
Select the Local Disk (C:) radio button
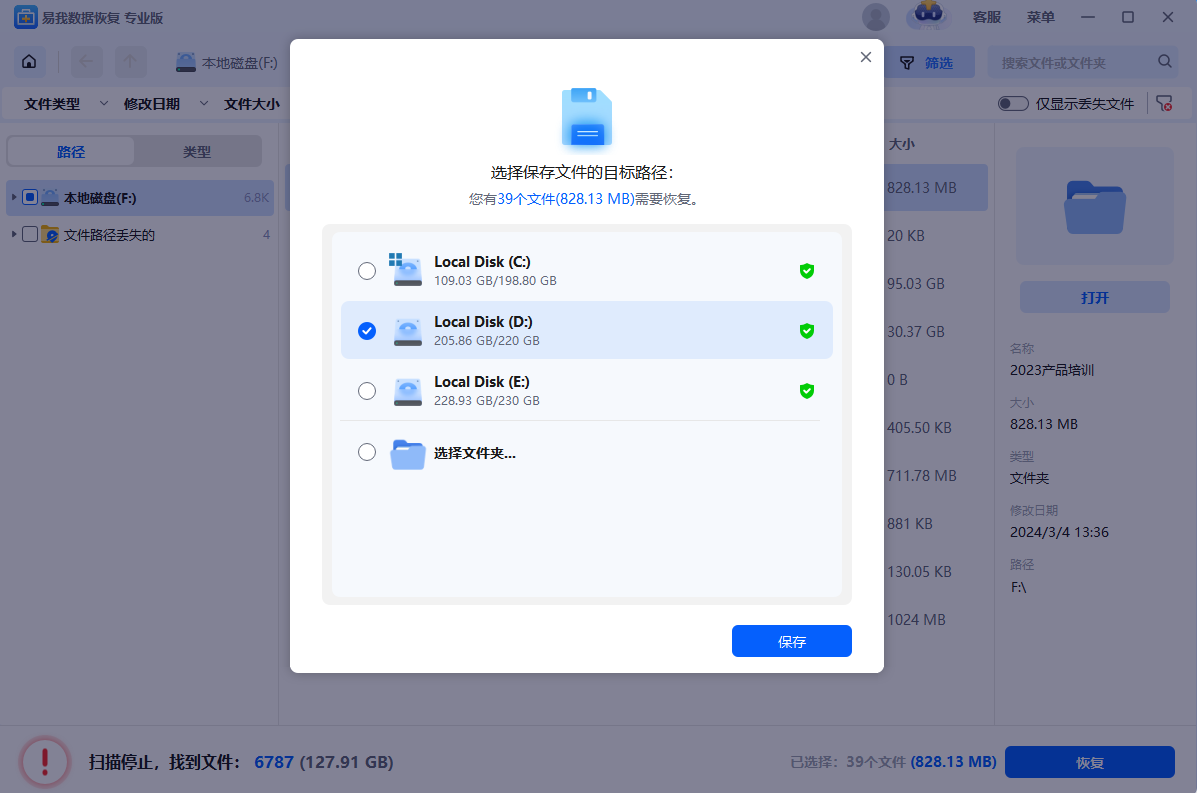367,271
